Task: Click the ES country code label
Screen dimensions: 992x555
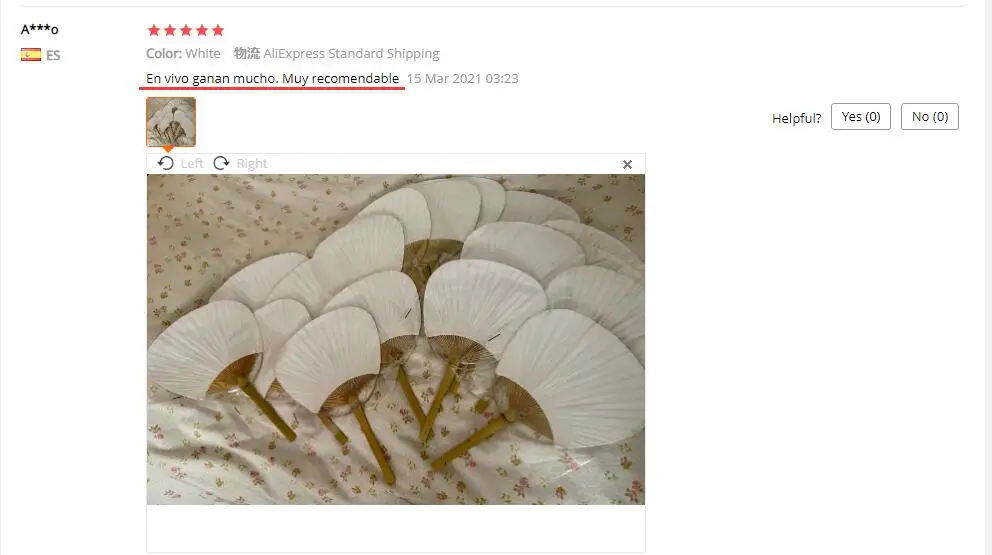Action: point(53,56)
